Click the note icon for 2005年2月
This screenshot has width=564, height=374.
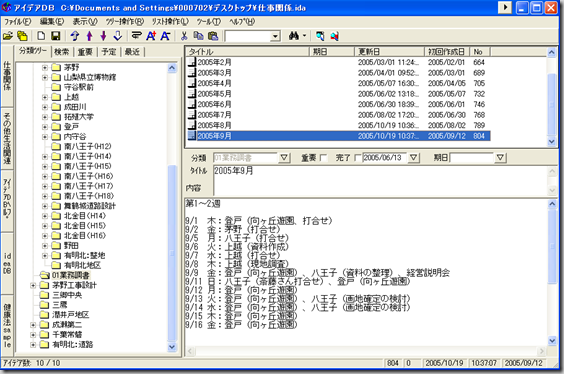(x=192, y=62)
